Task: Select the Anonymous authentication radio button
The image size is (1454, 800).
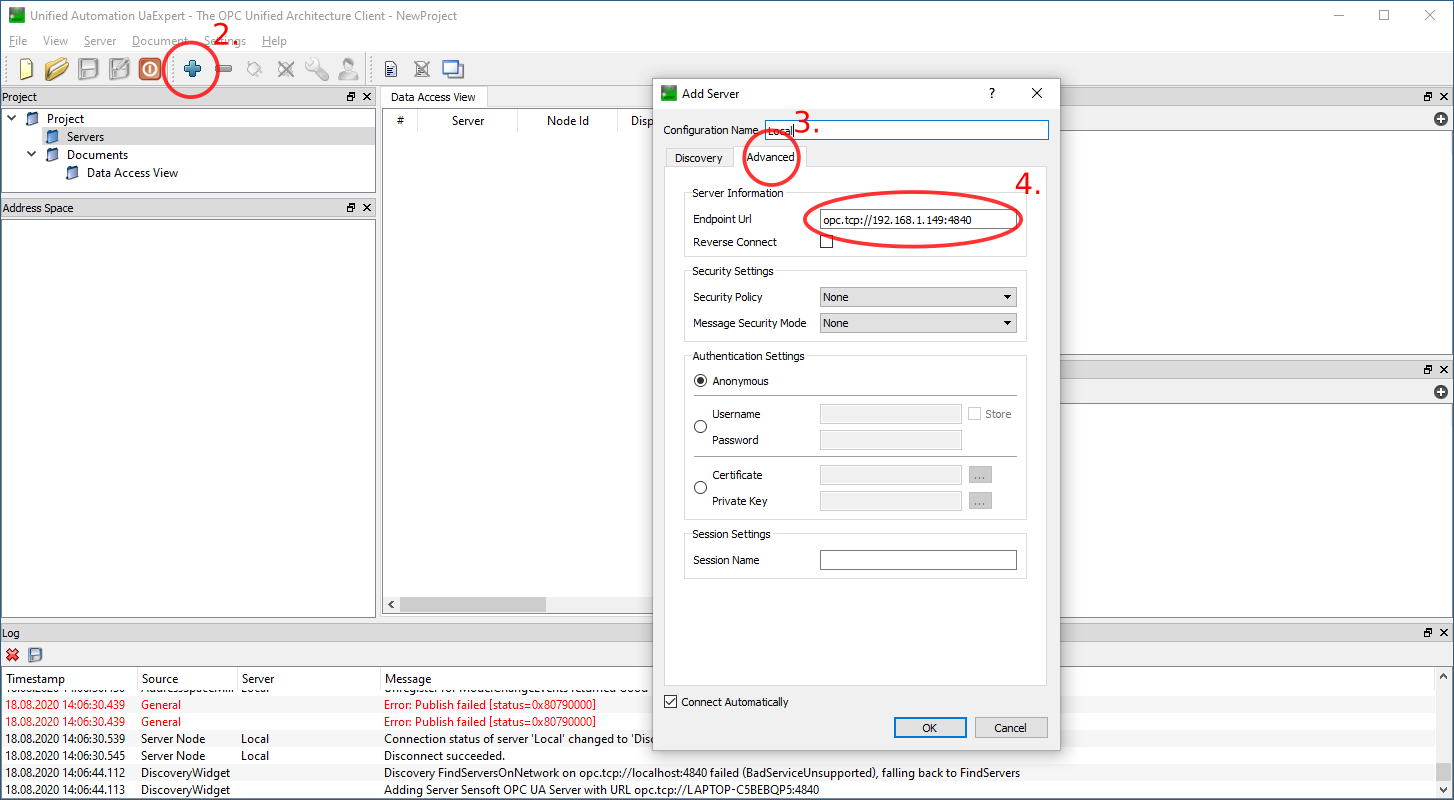Action: click(700, 381)
